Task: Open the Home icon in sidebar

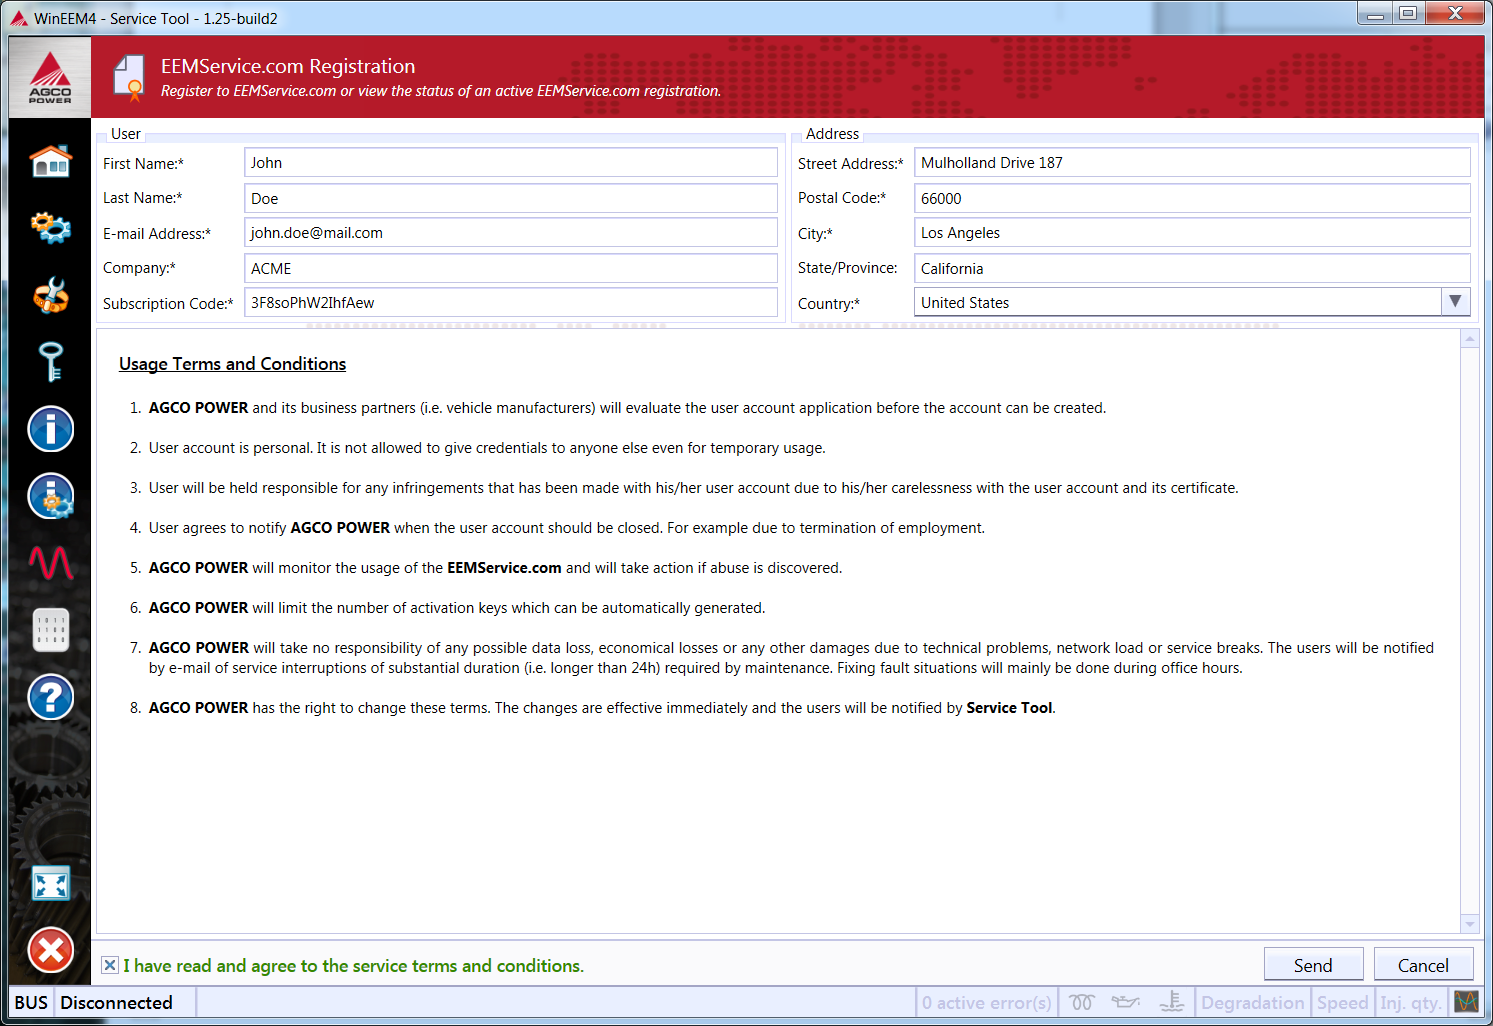Action: click(50, 161)
